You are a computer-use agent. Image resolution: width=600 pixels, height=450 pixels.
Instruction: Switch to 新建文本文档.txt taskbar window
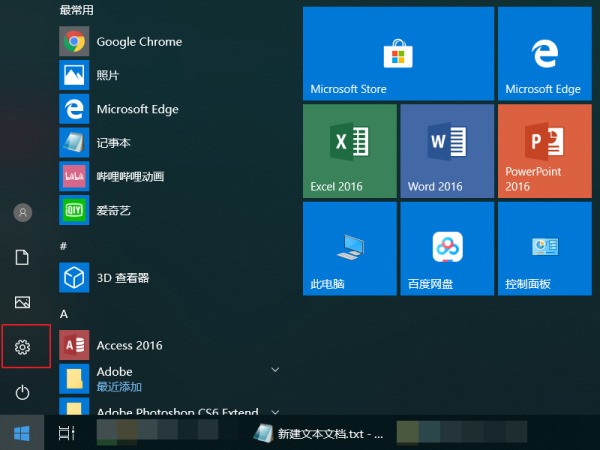click(x=318, y=434)
